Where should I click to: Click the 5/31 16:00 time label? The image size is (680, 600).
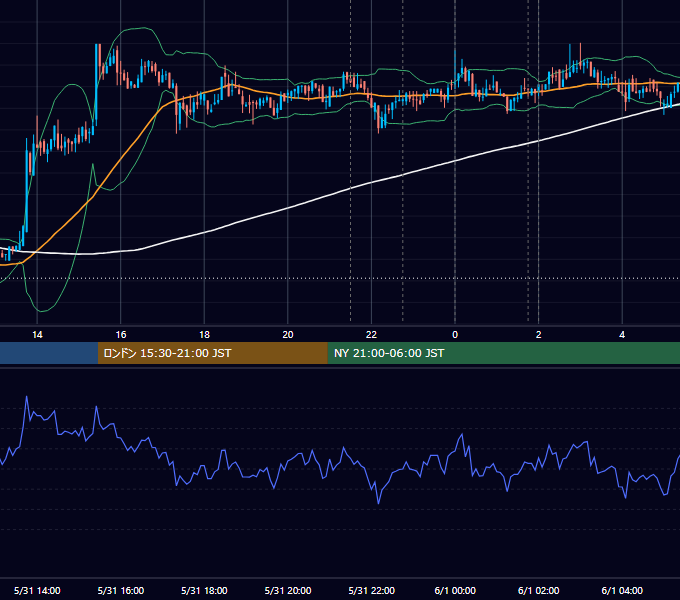pyautogui.click(x=121, y=590)
